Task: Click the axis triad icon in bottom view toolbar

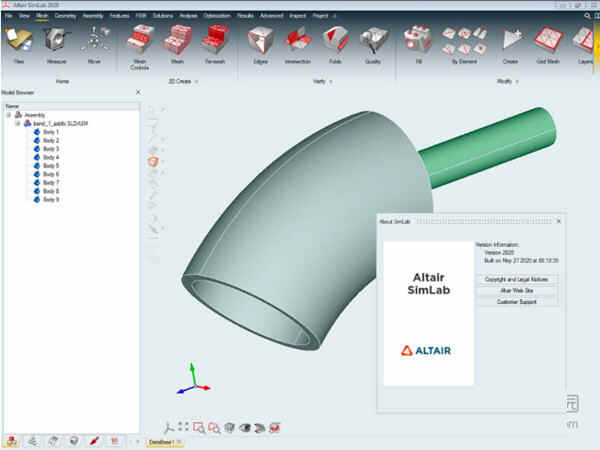Action: (x=169, y=427)
